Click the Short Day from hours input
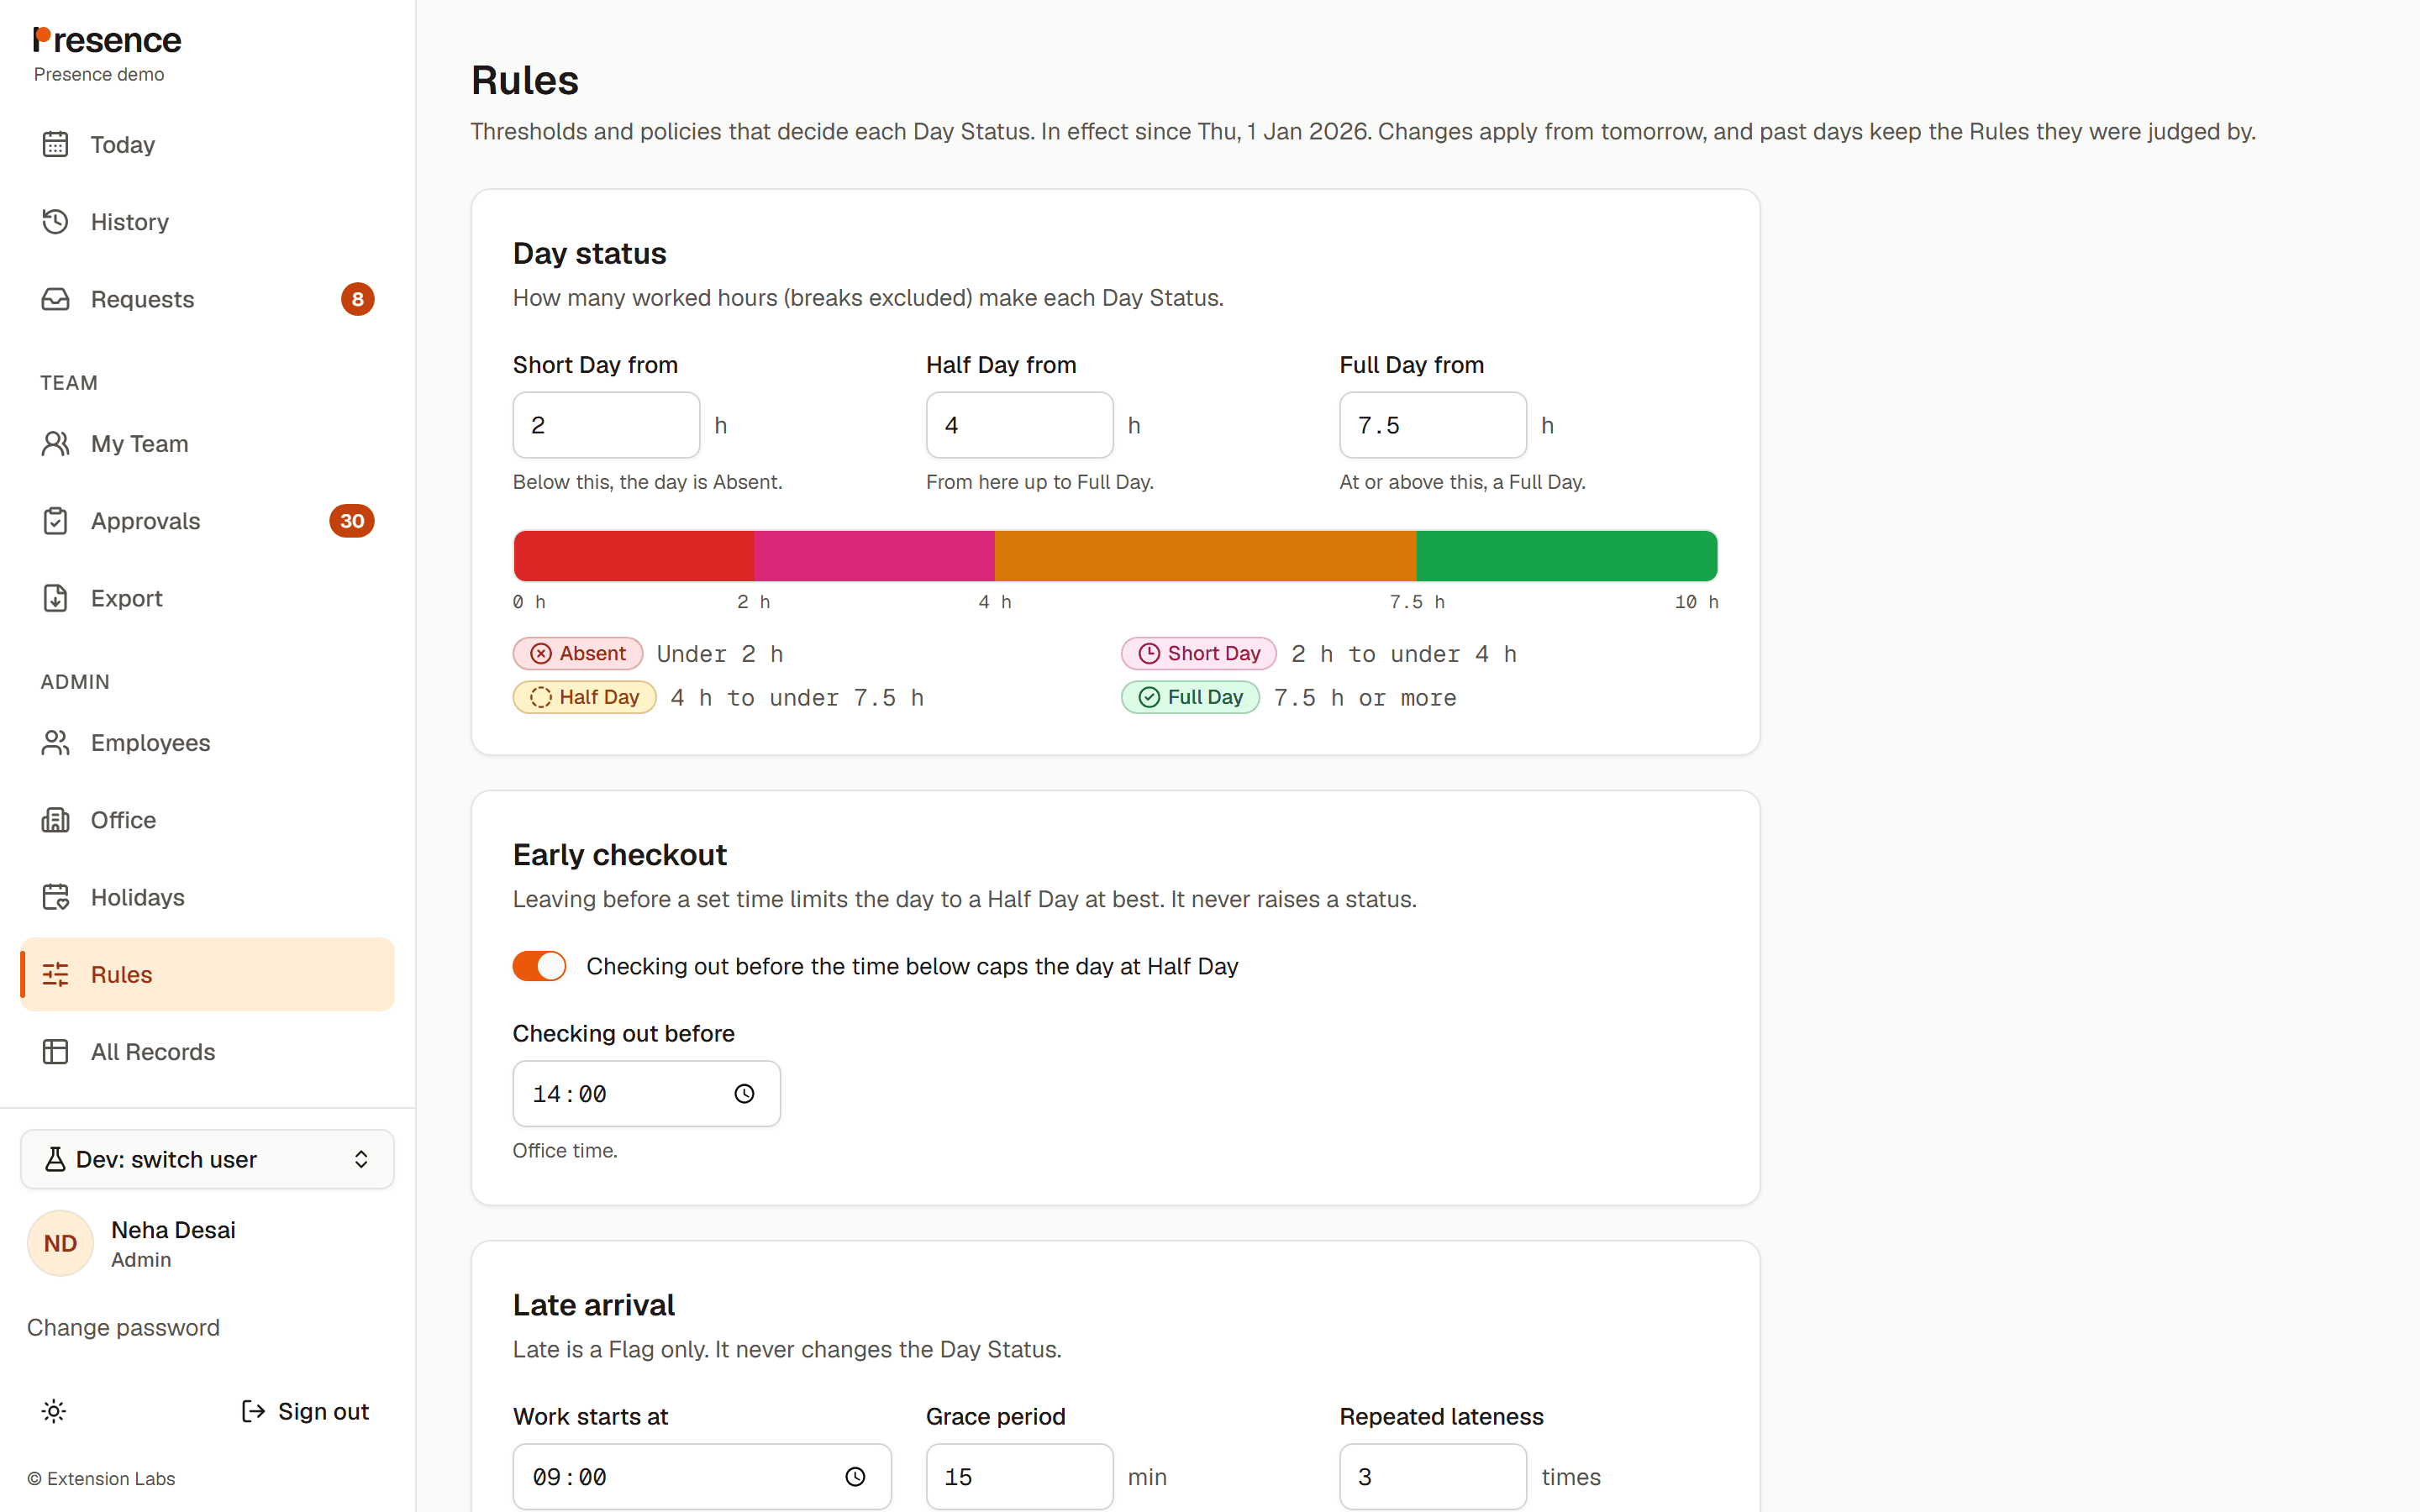 (x=606, y=425)
